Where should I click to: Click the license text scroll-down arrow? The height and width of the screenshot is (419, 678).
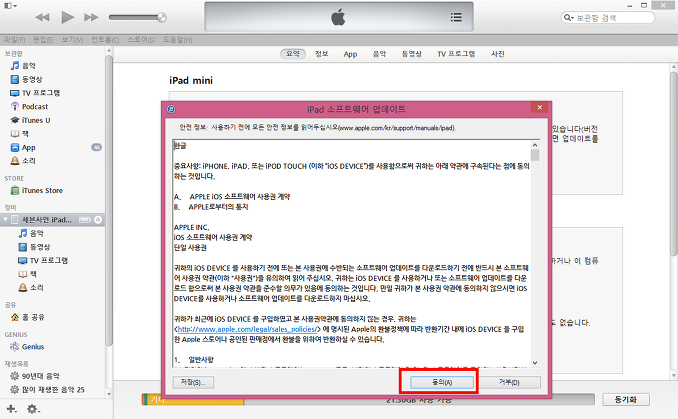(x=535, y=363)
